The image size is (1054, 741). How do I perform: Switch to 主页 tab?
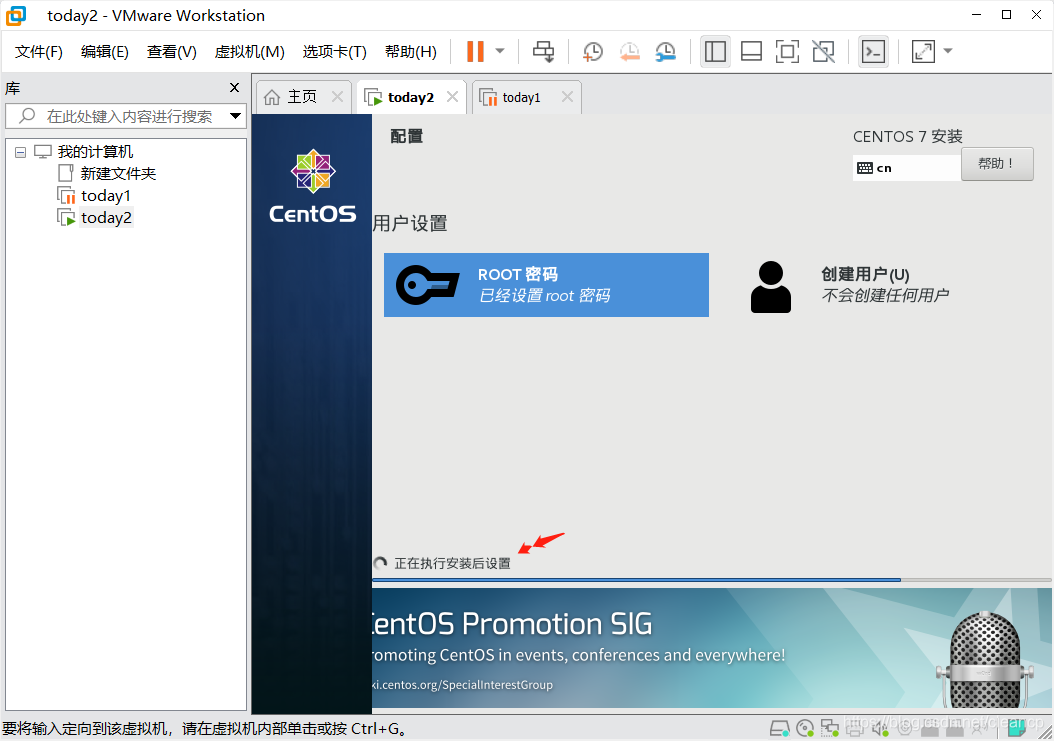[x=302, y=97]
